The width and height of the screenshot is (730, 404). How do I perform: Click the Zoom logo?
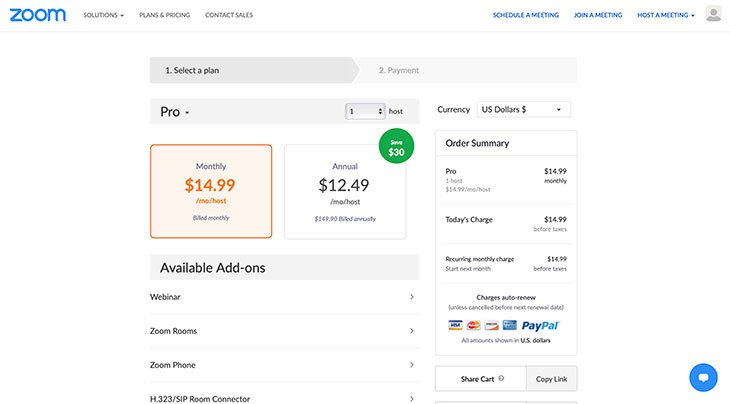point(39,15)
